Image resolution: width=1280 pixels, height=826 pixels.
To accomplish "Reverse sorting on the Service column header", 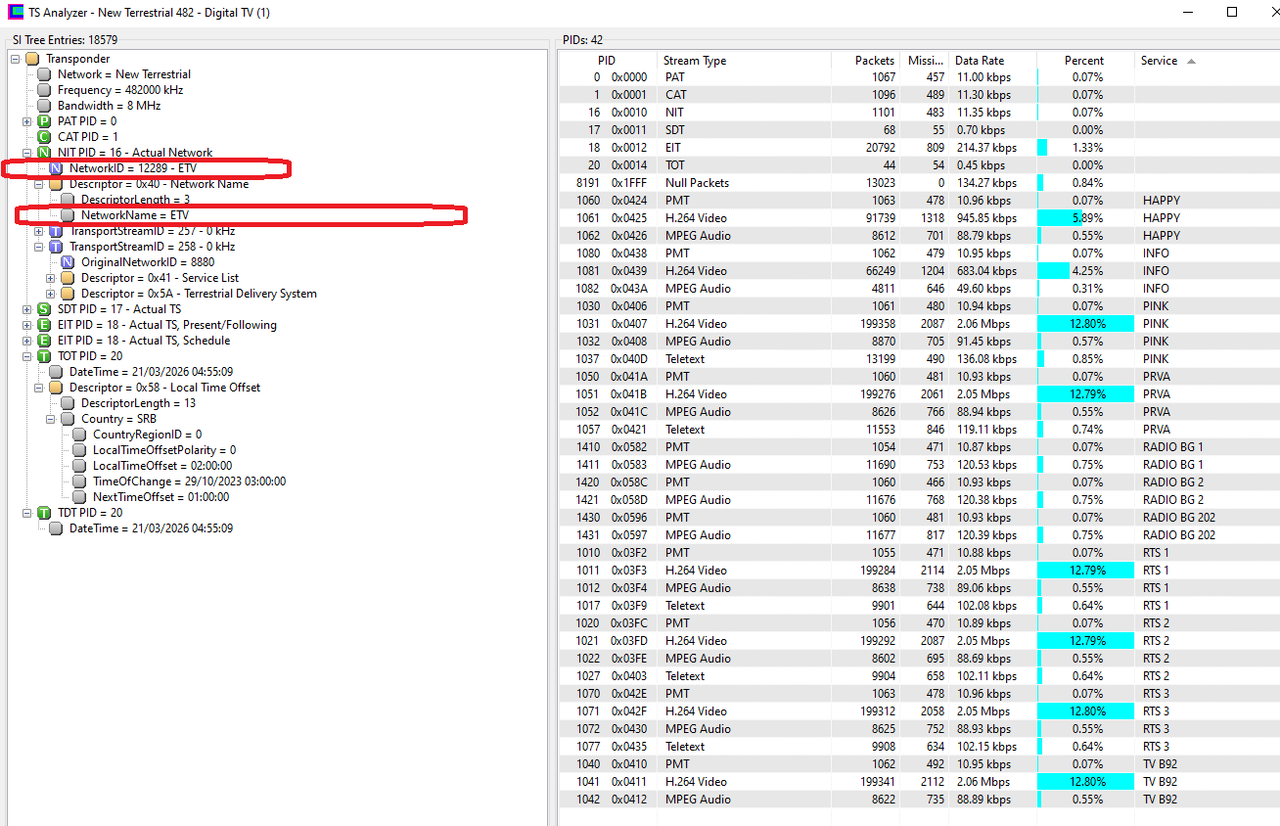I will [1207, 61].
